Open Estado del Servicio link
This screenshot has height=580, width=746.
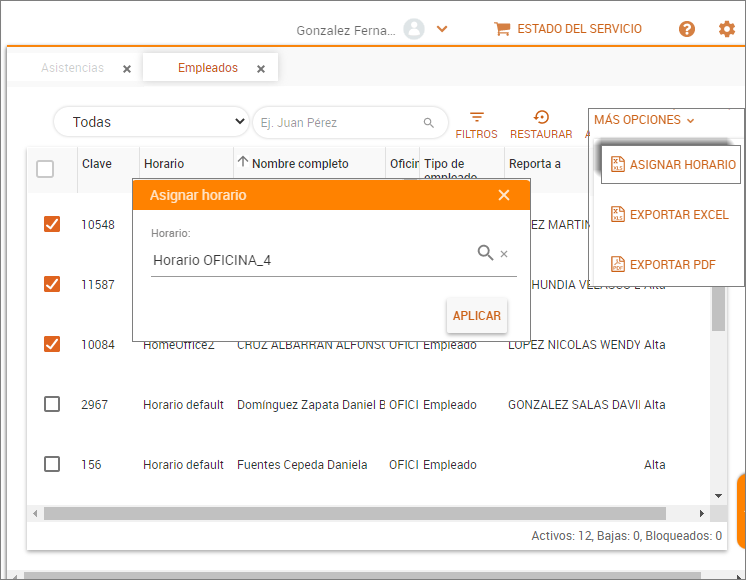point(568,29)
